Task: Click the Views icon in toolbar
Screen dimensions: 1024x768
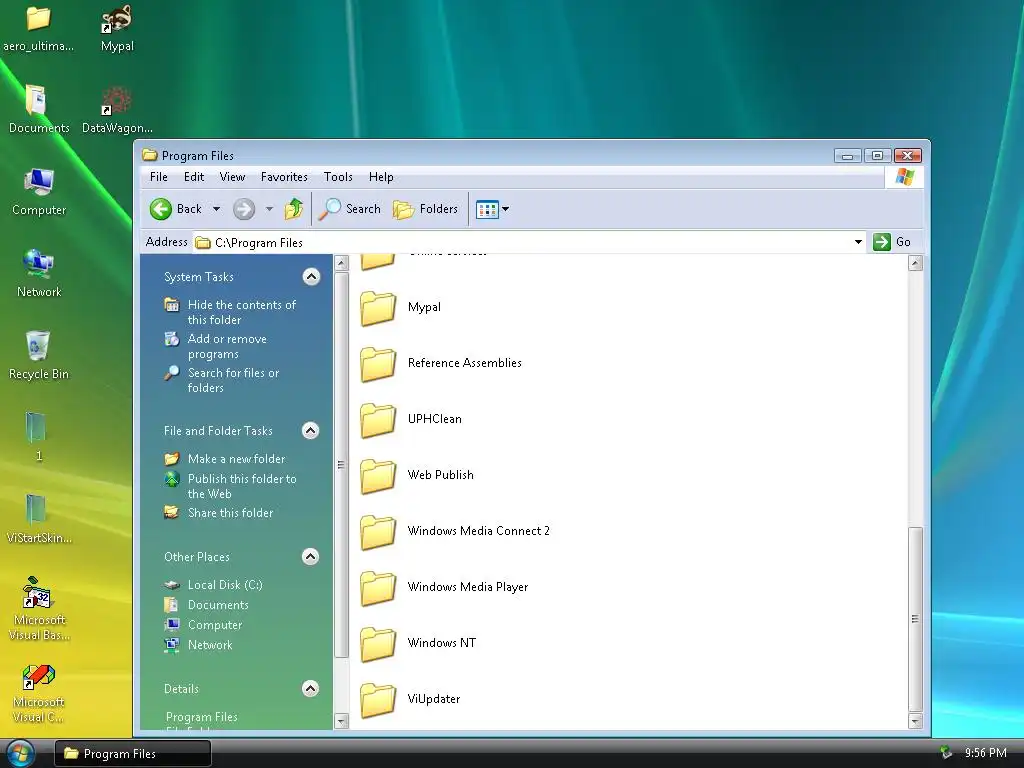Action: click(487, 209)
